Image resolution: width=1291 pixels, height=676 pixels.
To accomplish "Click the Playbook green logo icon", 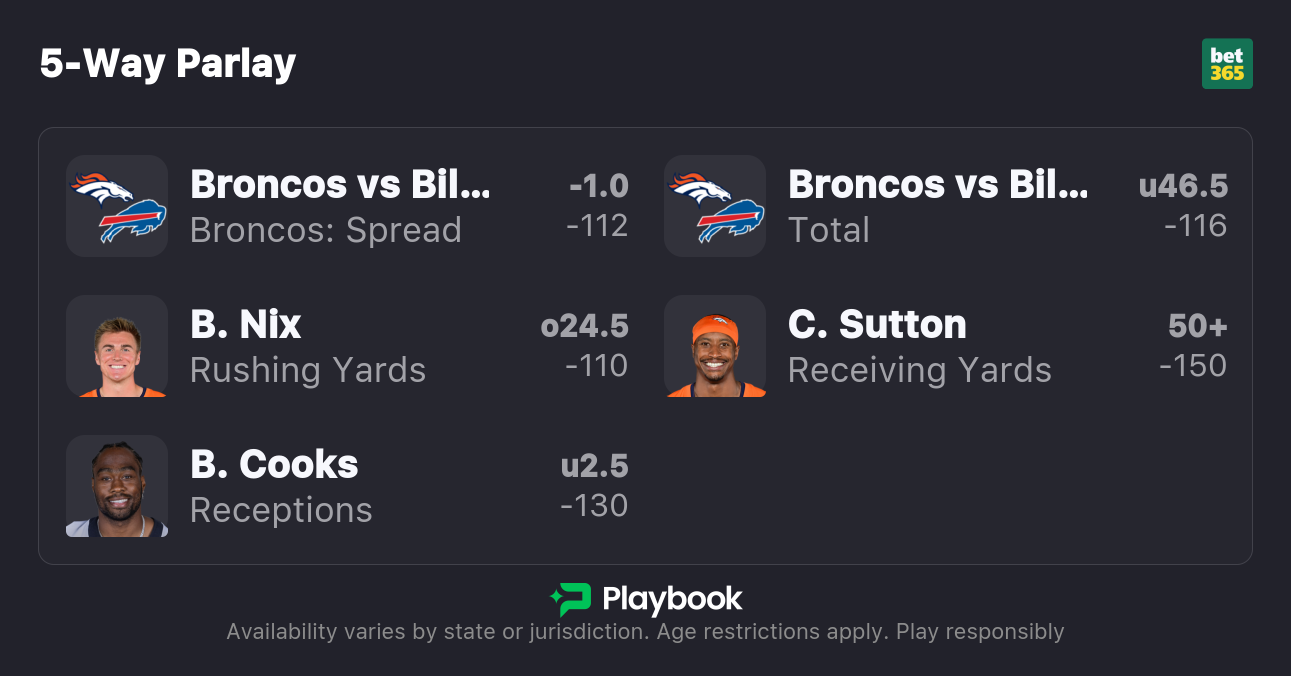I will 571,599.
